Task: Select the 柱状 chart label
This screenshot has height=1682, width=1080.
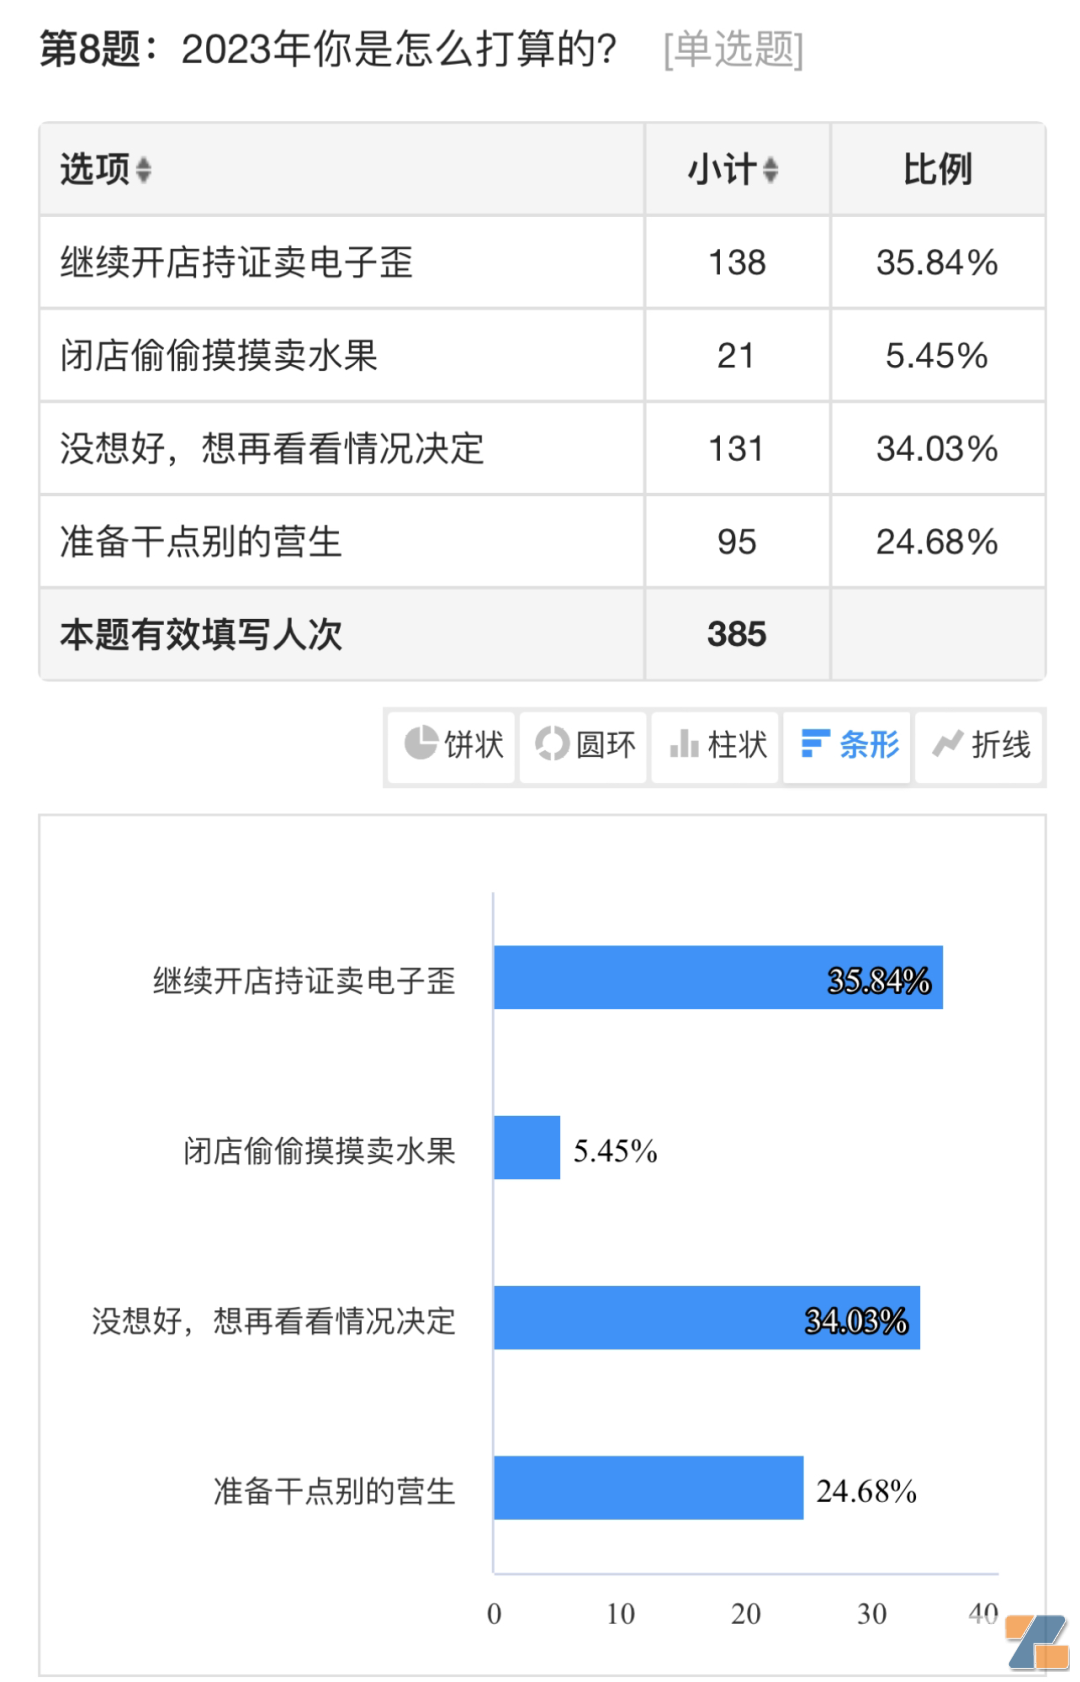Action: [737, 745]
